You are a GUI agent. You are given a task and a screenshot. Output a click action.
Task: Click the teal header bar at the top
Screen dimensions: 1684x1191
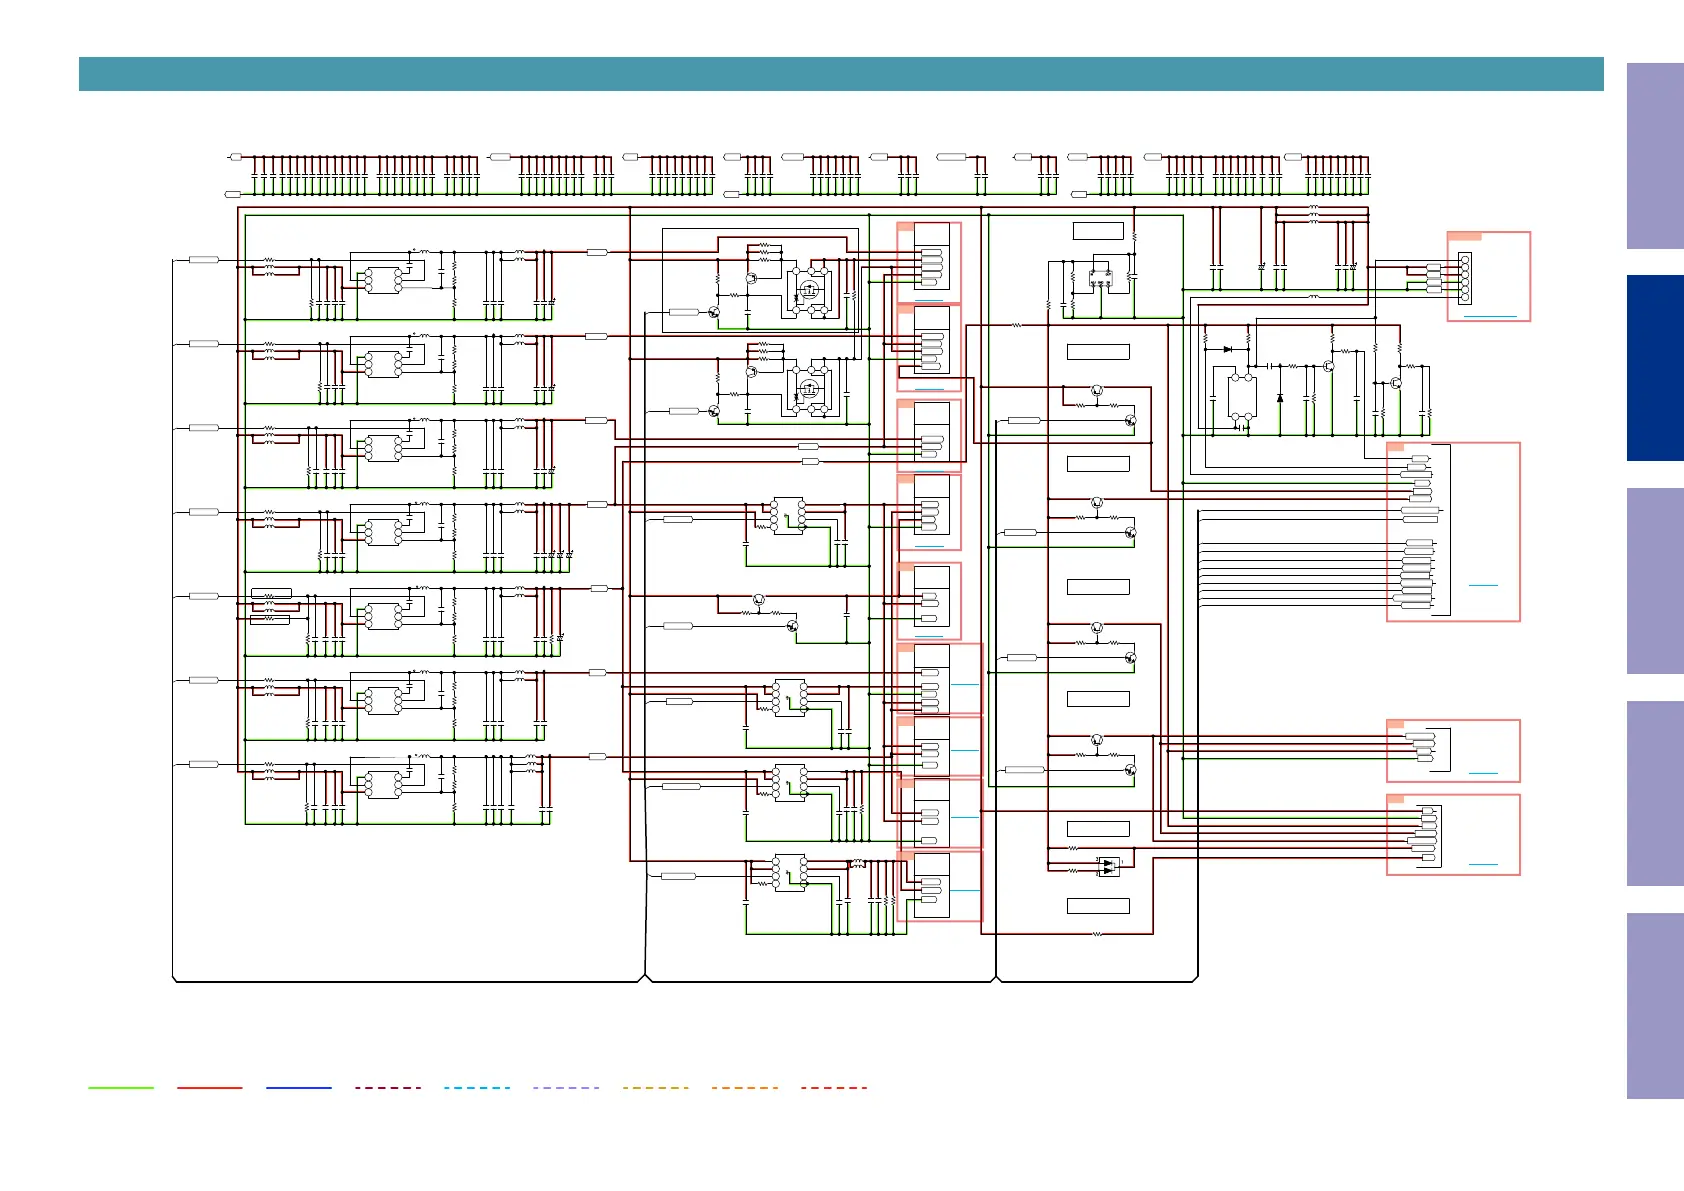point(840,74)
